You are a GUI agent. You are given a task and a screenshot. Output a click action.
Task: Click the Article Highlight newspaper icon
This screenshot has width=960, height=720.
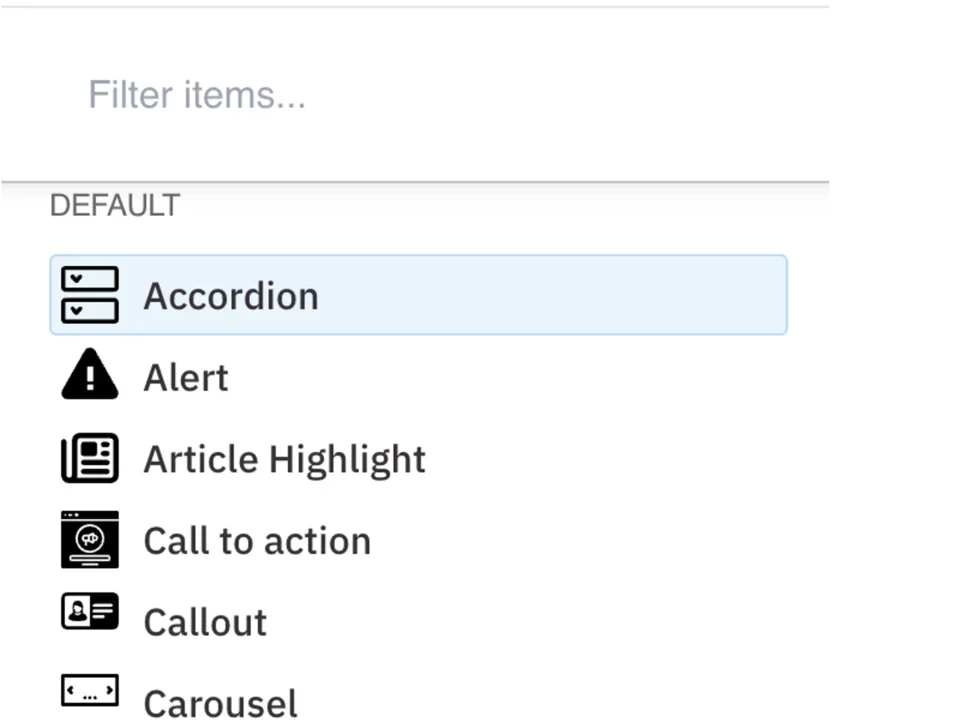[90, 457]
